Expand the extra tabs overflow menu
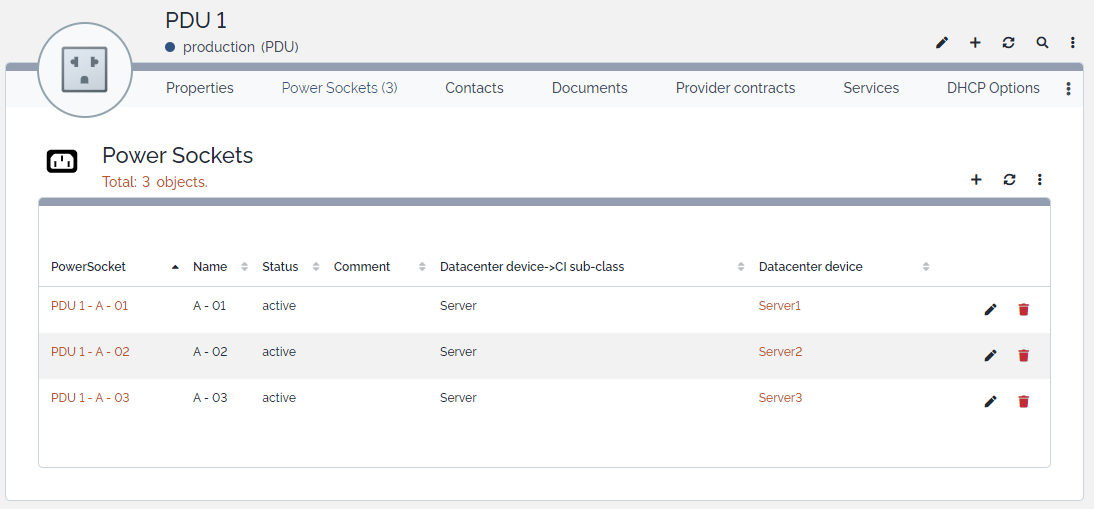The width and height of the screenshot is (1094, 509). (1068, 89)
